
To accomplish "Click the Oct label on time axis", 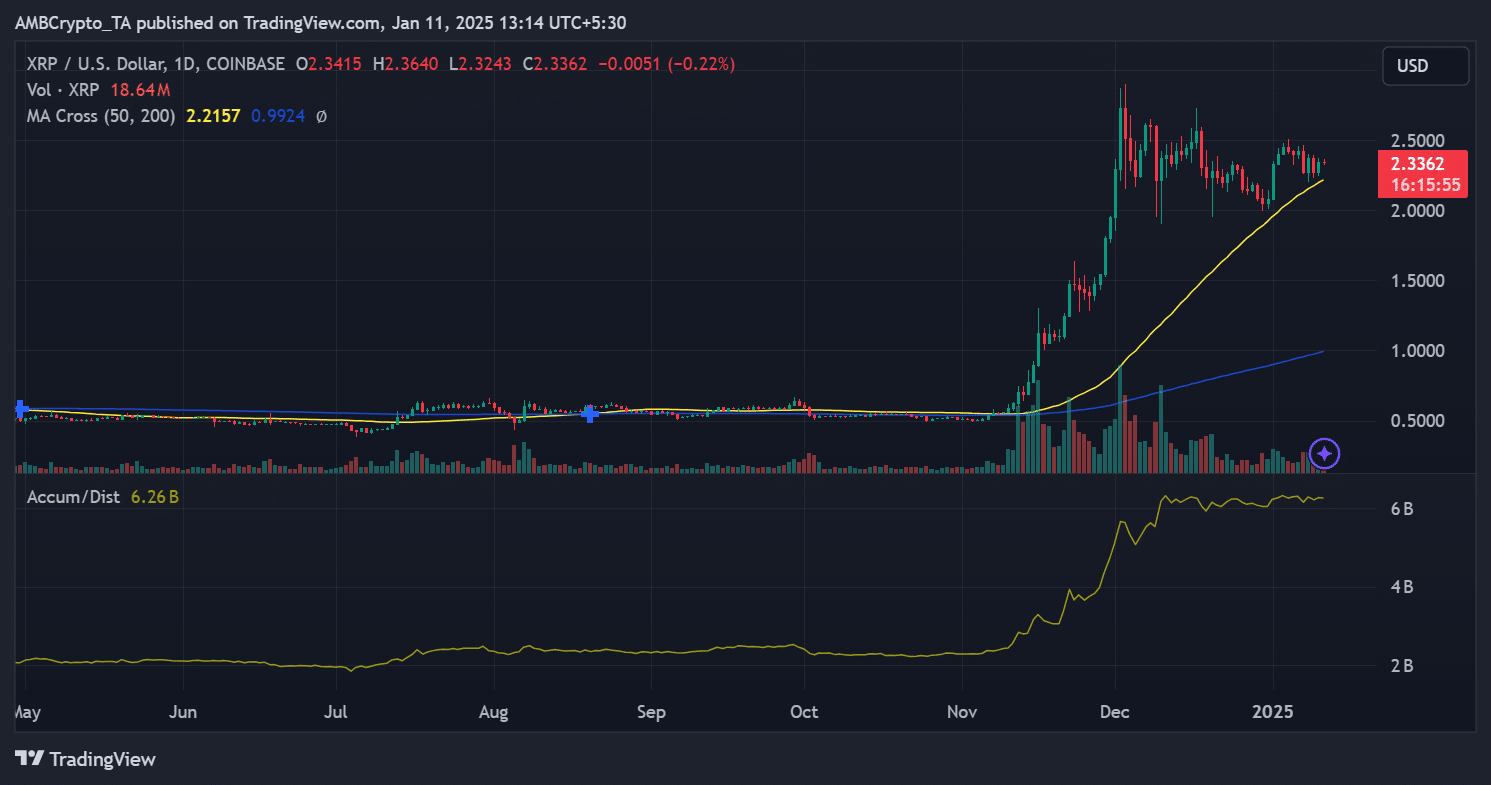I will pos(804,713).
